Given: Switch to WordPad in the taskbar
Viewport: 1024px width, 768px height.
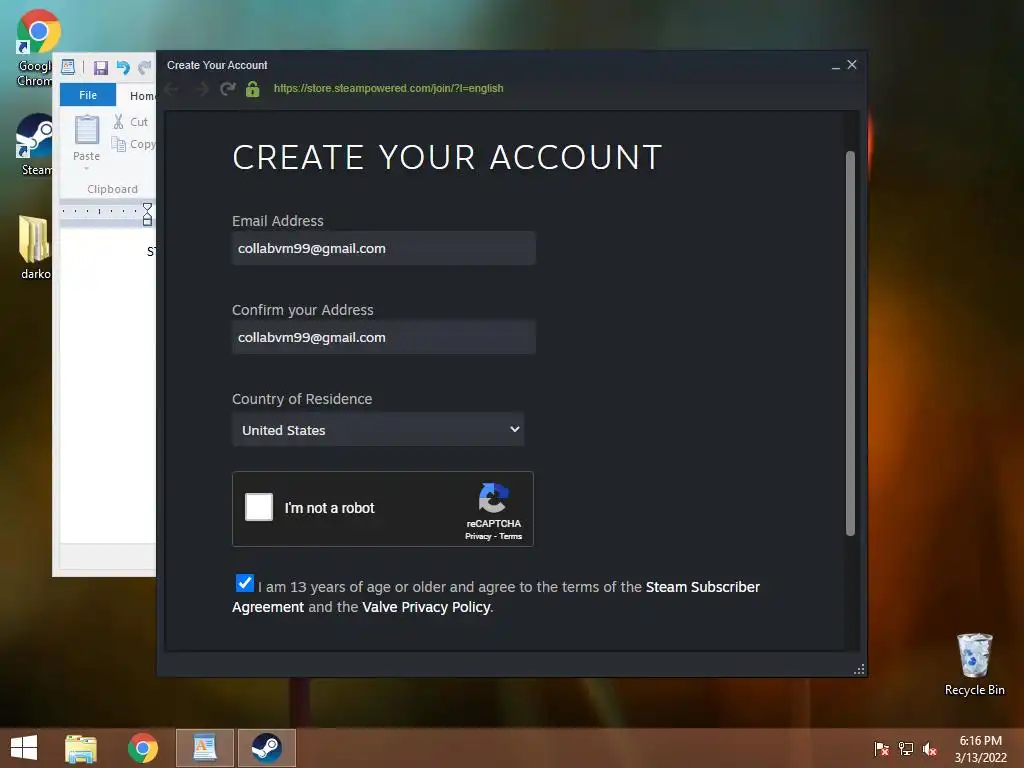Looking at the screenshot, I should click(205, 748).
